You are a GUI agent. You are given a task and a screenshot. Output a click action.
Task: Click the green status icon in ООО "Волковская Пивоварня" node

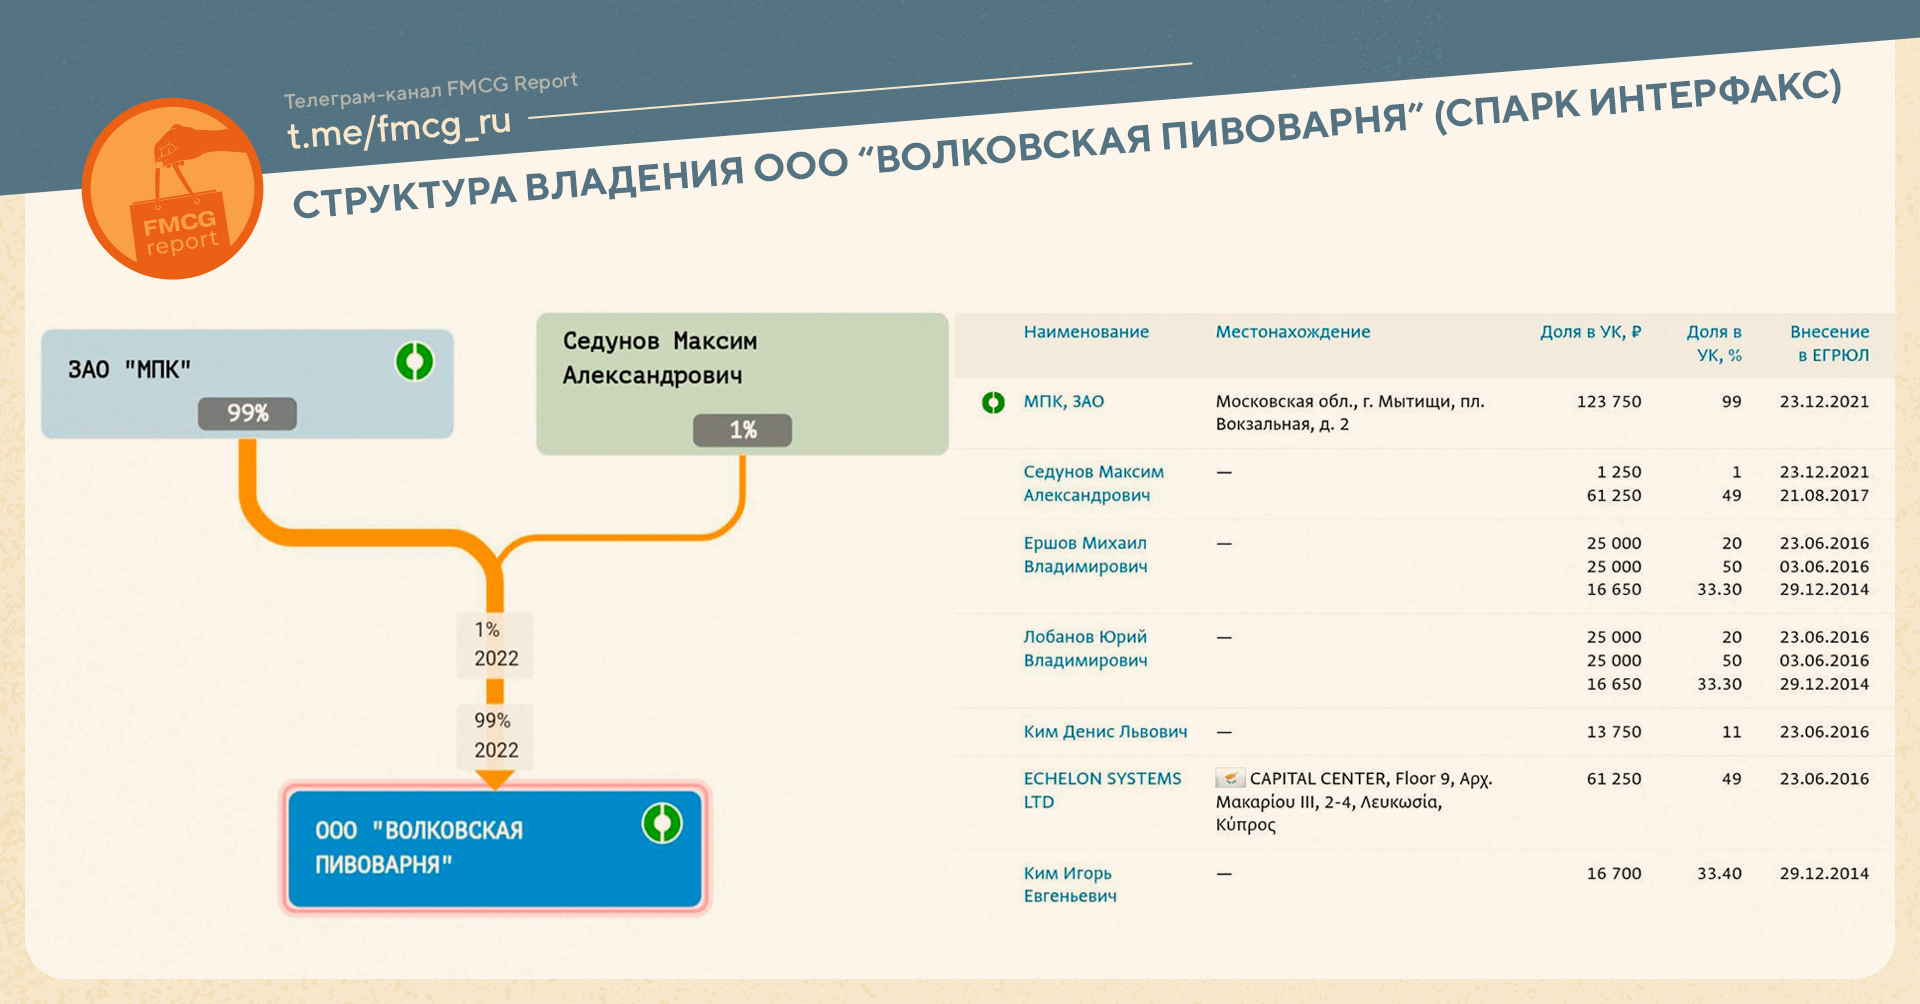[x=661, y=823]
